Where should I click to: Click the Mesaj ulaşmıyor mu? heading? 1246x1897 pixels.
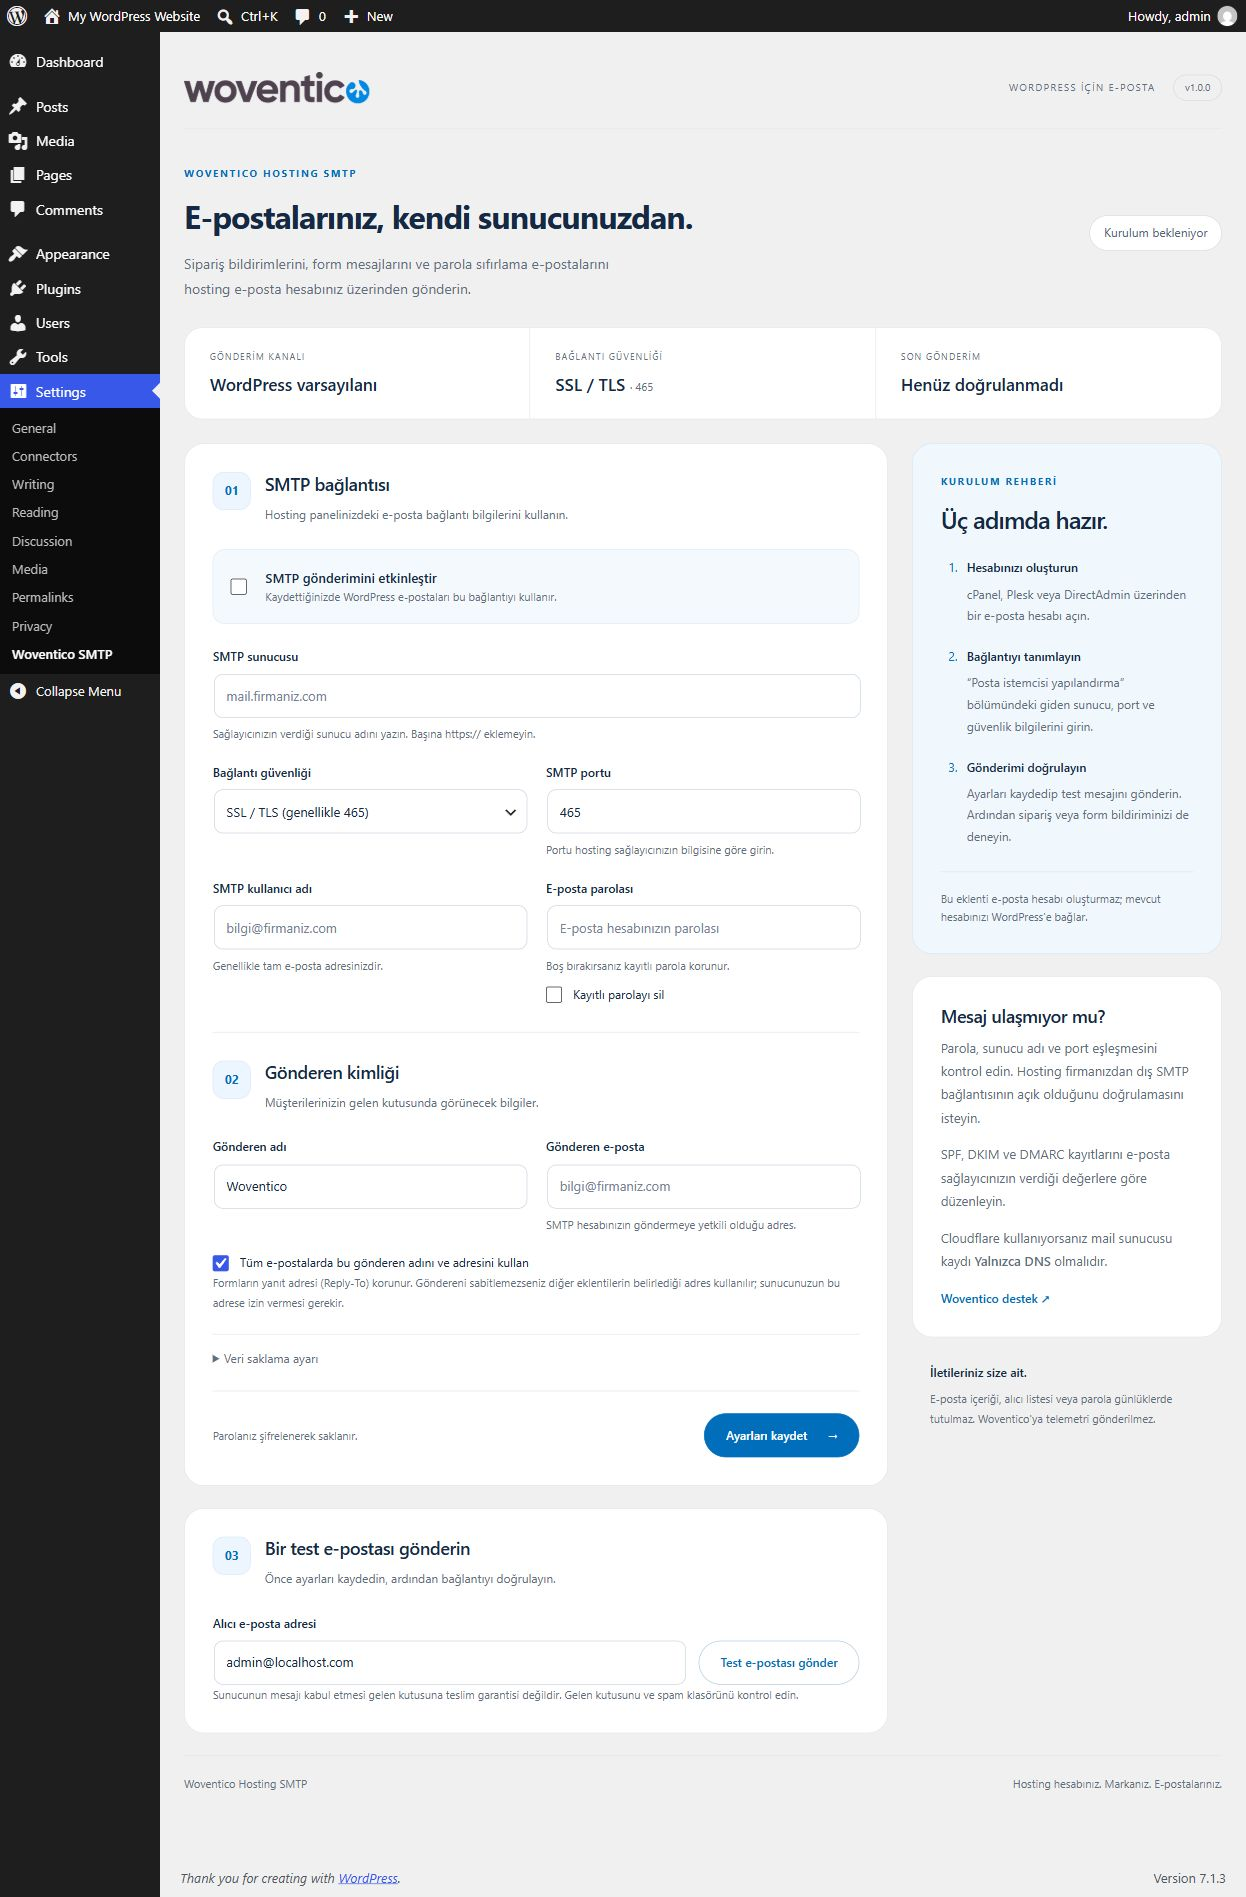(x=1023, y=1017)
